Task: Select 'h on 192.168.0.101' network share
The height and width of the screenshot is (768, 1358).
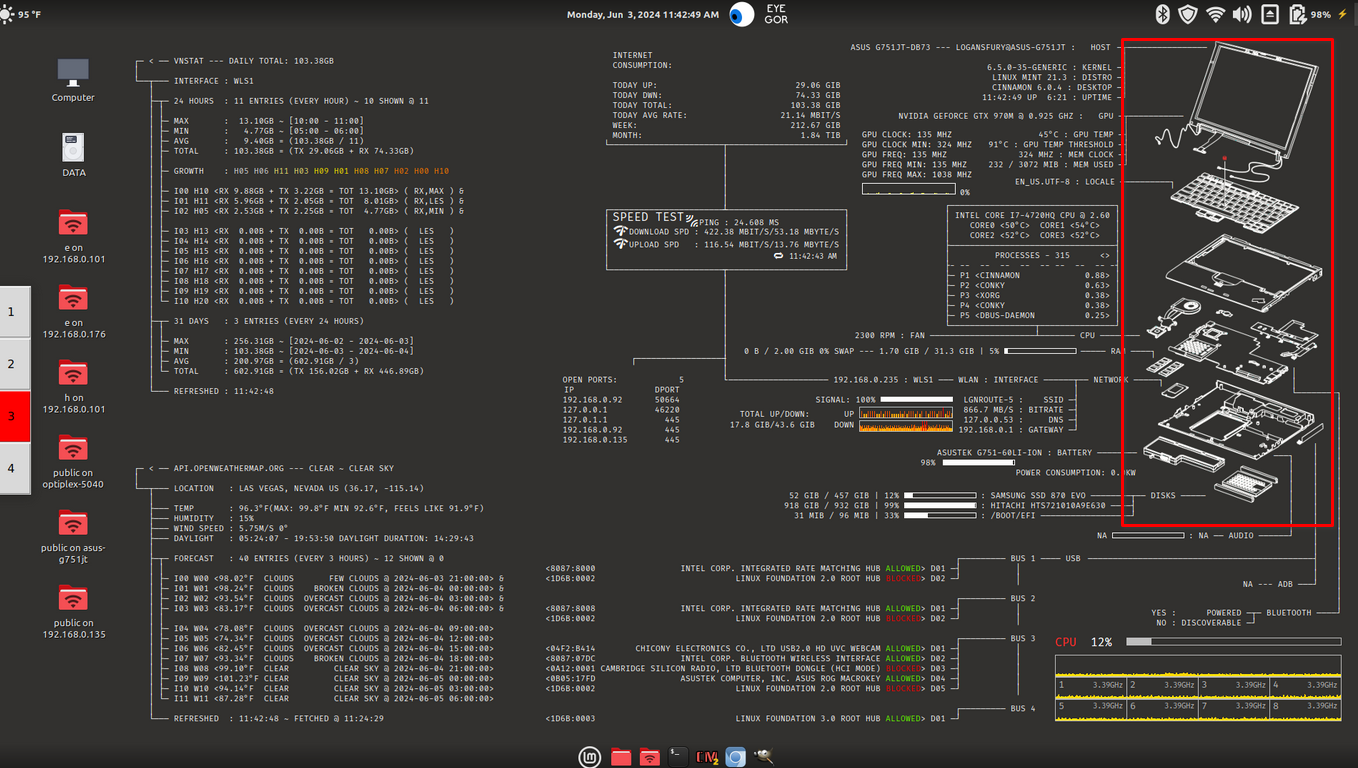Action: click(73, 387)
